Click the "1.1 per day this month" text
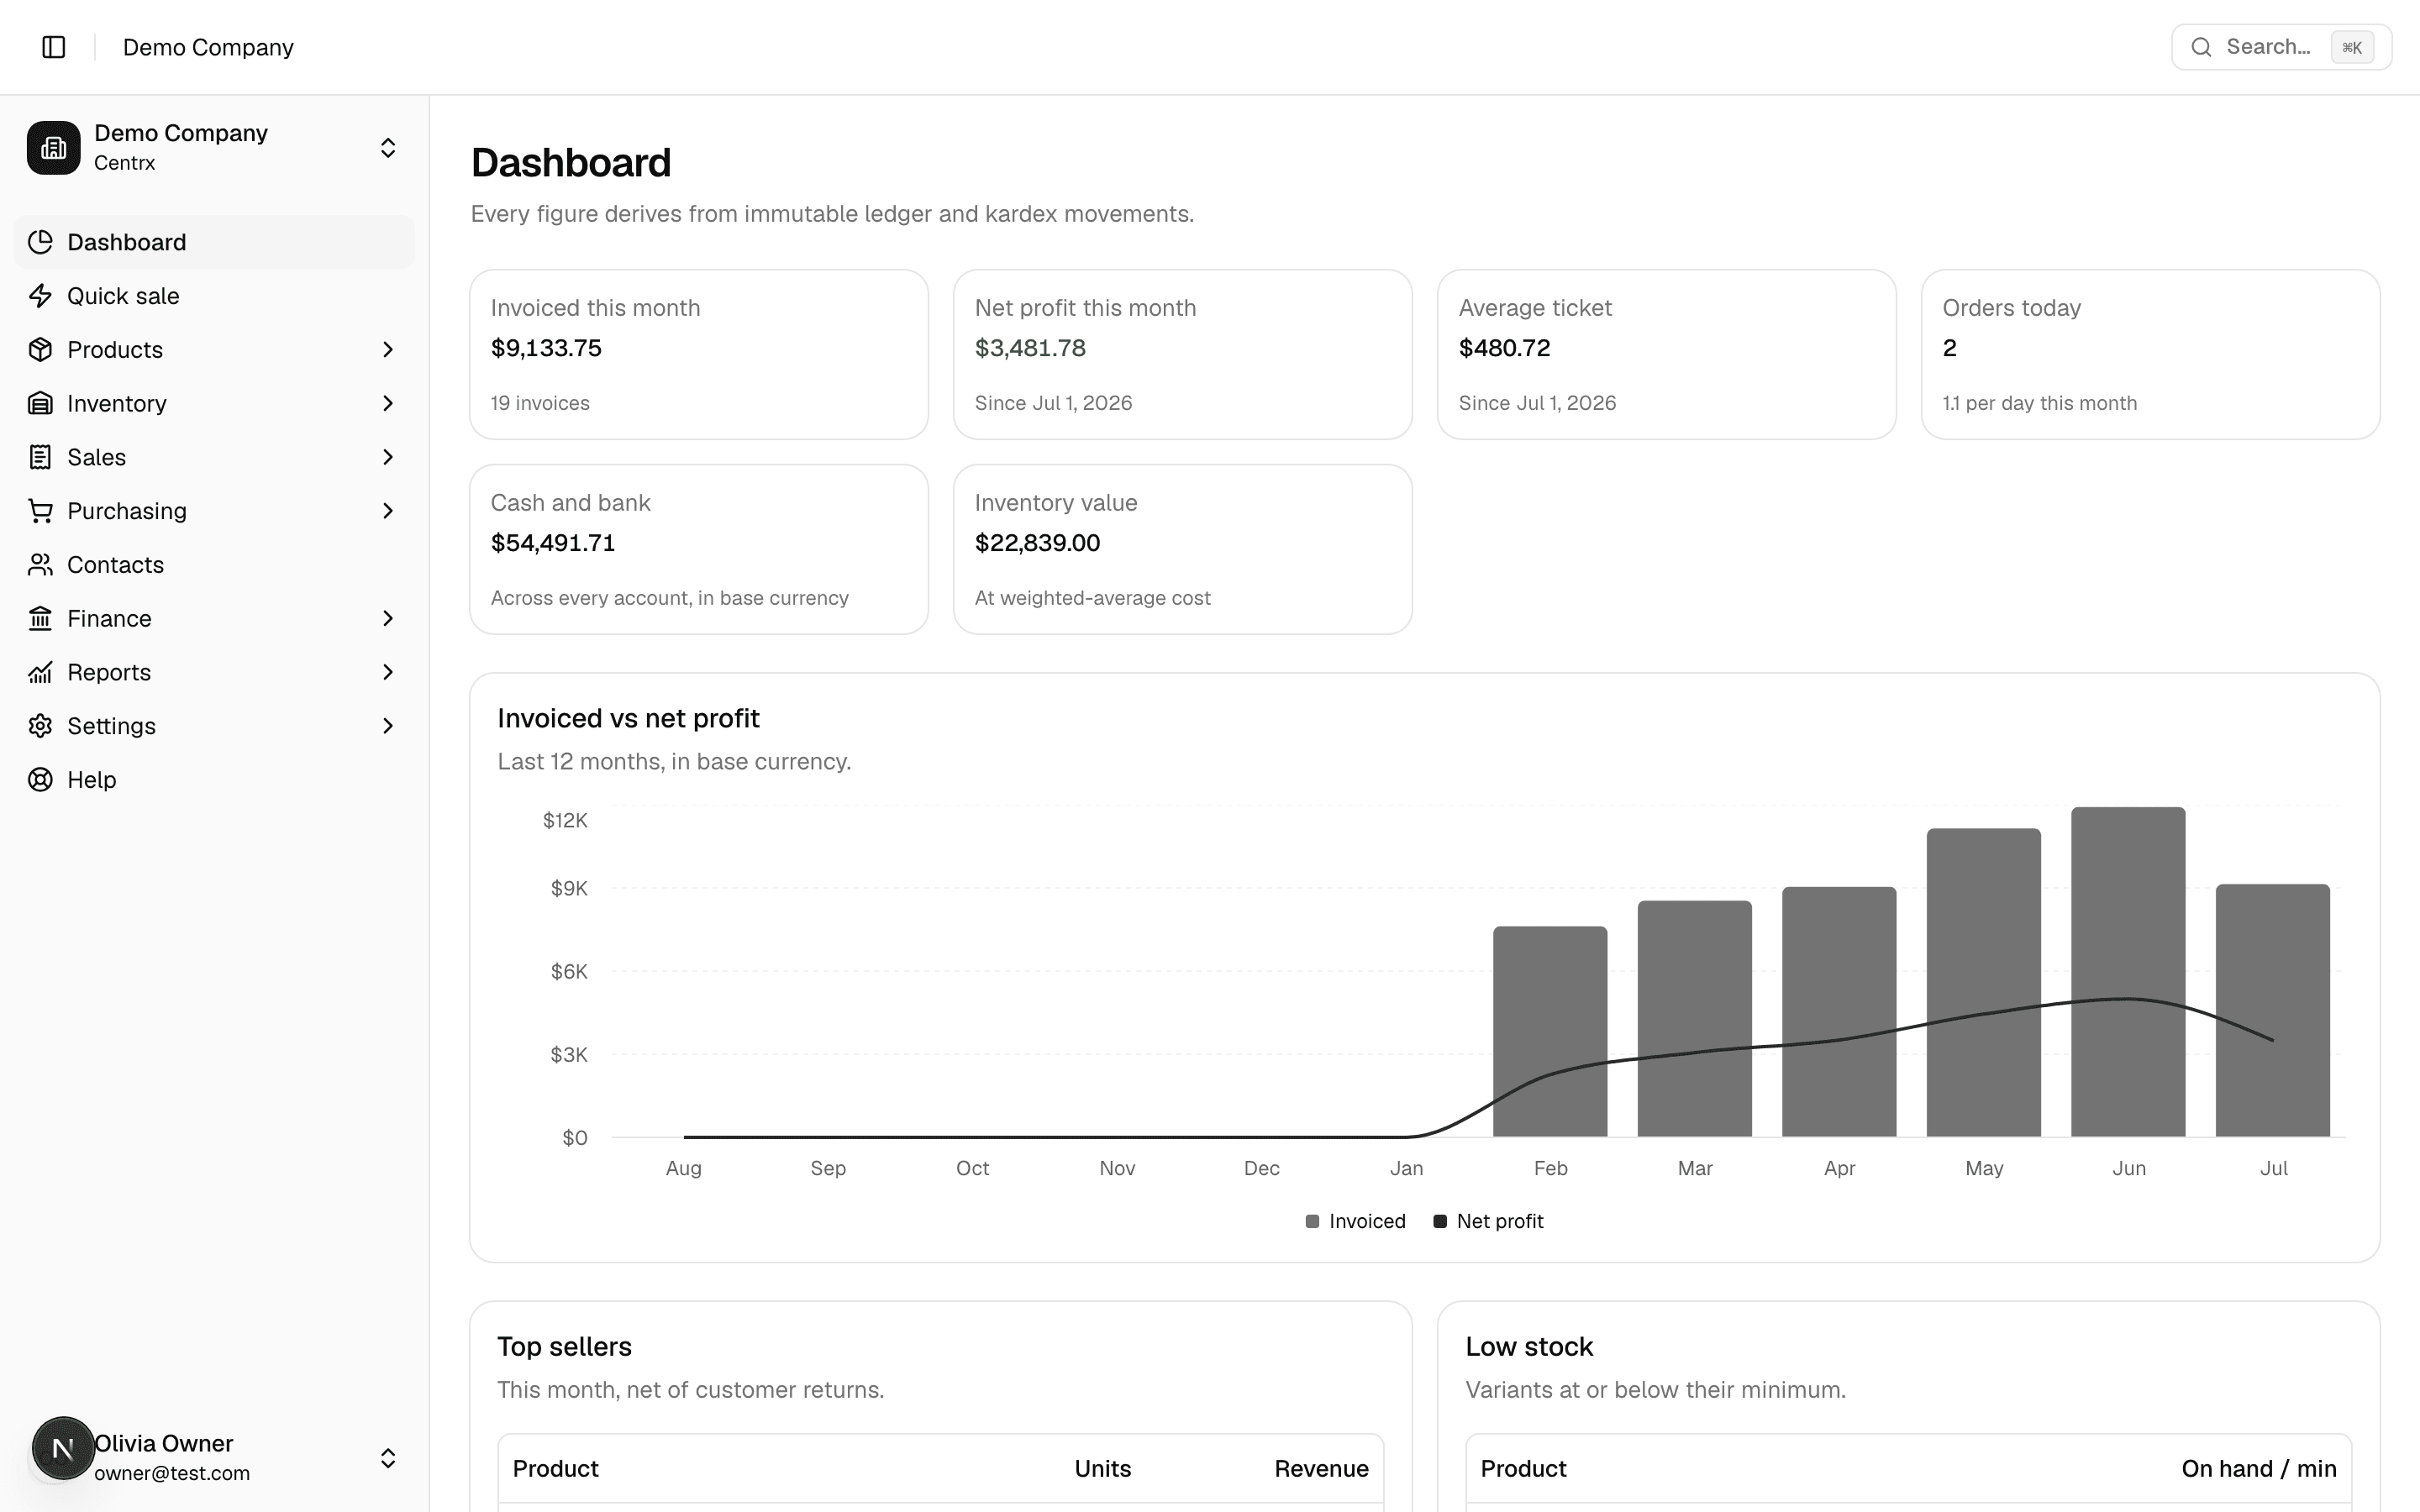2420x1512 pixels. (2040, 403)
